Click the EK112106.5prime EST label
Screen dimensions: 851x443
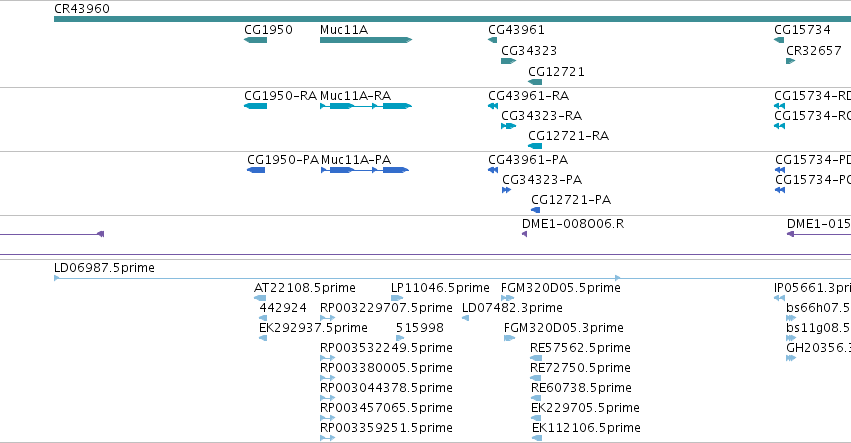tap(586, 428)
